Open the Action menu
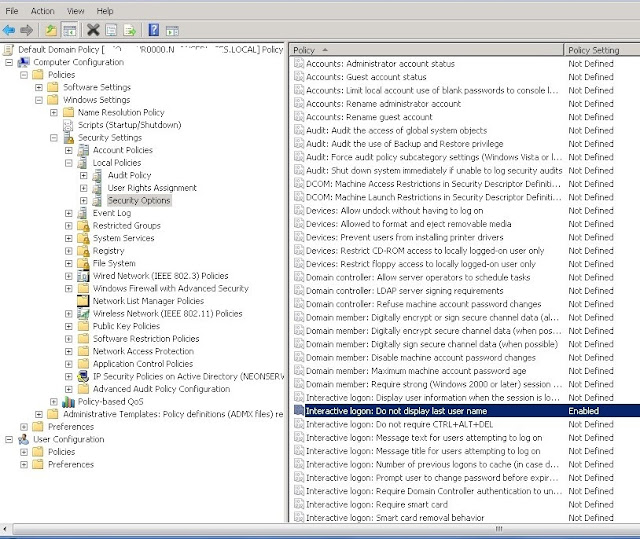The width and height of the screenshot is (640, 539). pyautogui.click(x=42, y=11)
